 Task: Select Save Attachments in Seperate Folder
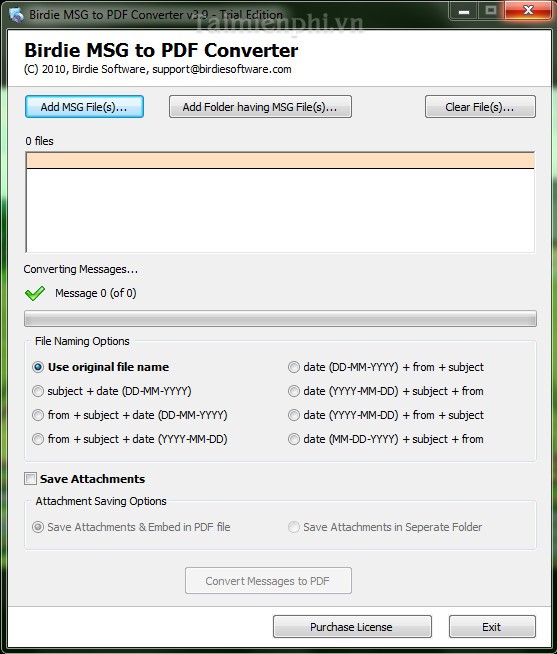[x=385, y=527]
